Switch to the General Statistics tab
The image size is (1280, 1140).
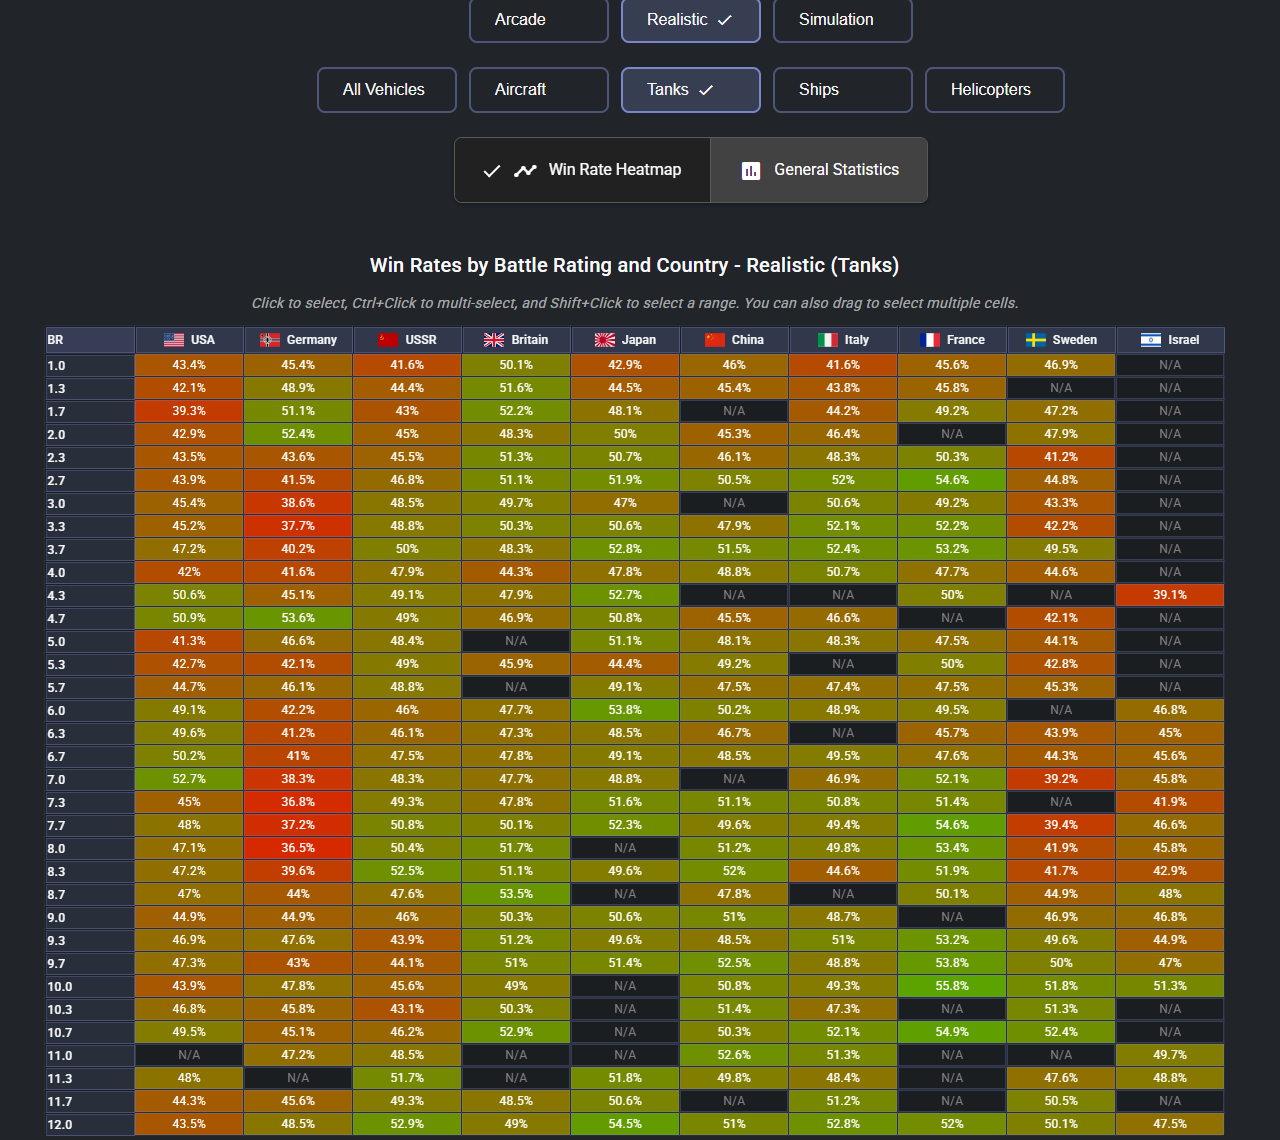coord(819,170)
